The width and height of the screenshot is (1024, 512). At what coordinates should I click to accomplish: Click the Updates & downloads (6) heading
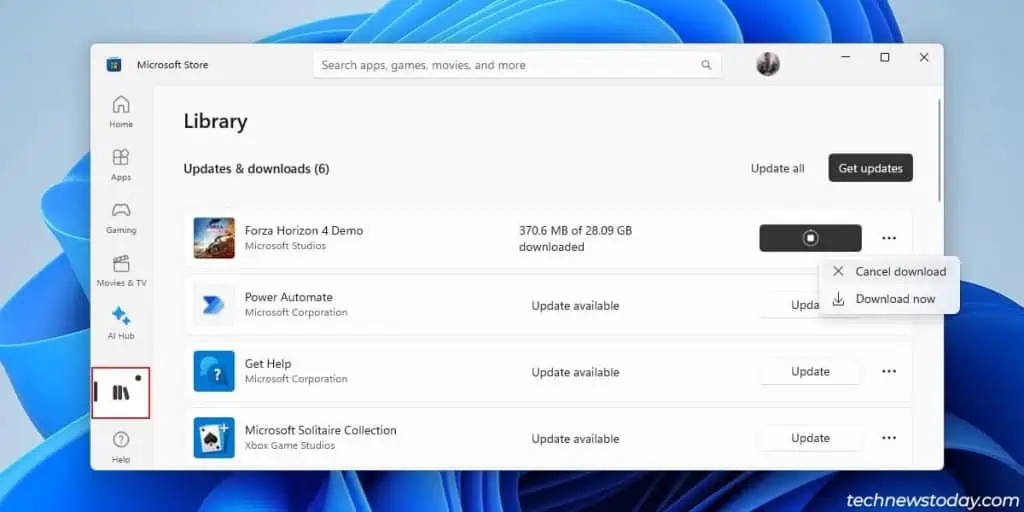[x=256, y=168]
